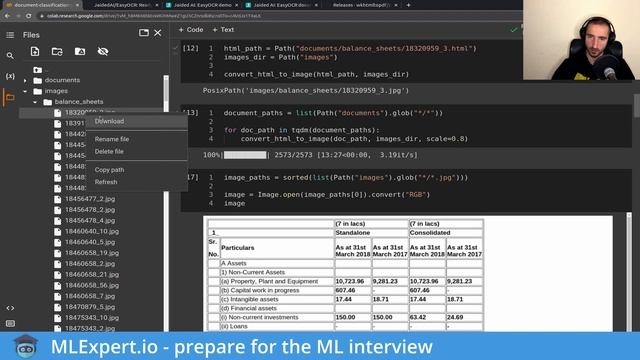
Task: Click the balance_sheets folder icon
Action: pos(48,102)
